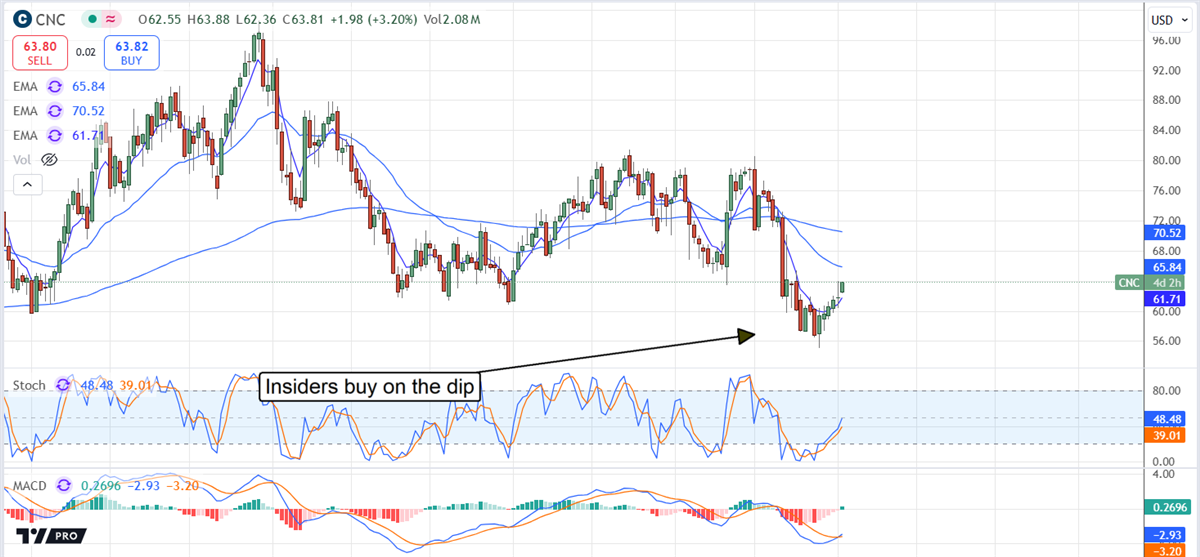The width and height of the screenshot is (1200, 557).
Task: Select the EMA 70.52 indicator label
Action: click(26, 111)
